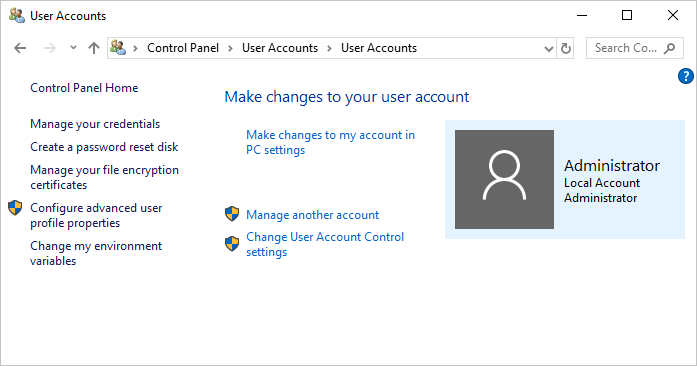697x366 pixels.
Task: Expand chevron after first User Accounts breadcrumb
Action: 329,48
